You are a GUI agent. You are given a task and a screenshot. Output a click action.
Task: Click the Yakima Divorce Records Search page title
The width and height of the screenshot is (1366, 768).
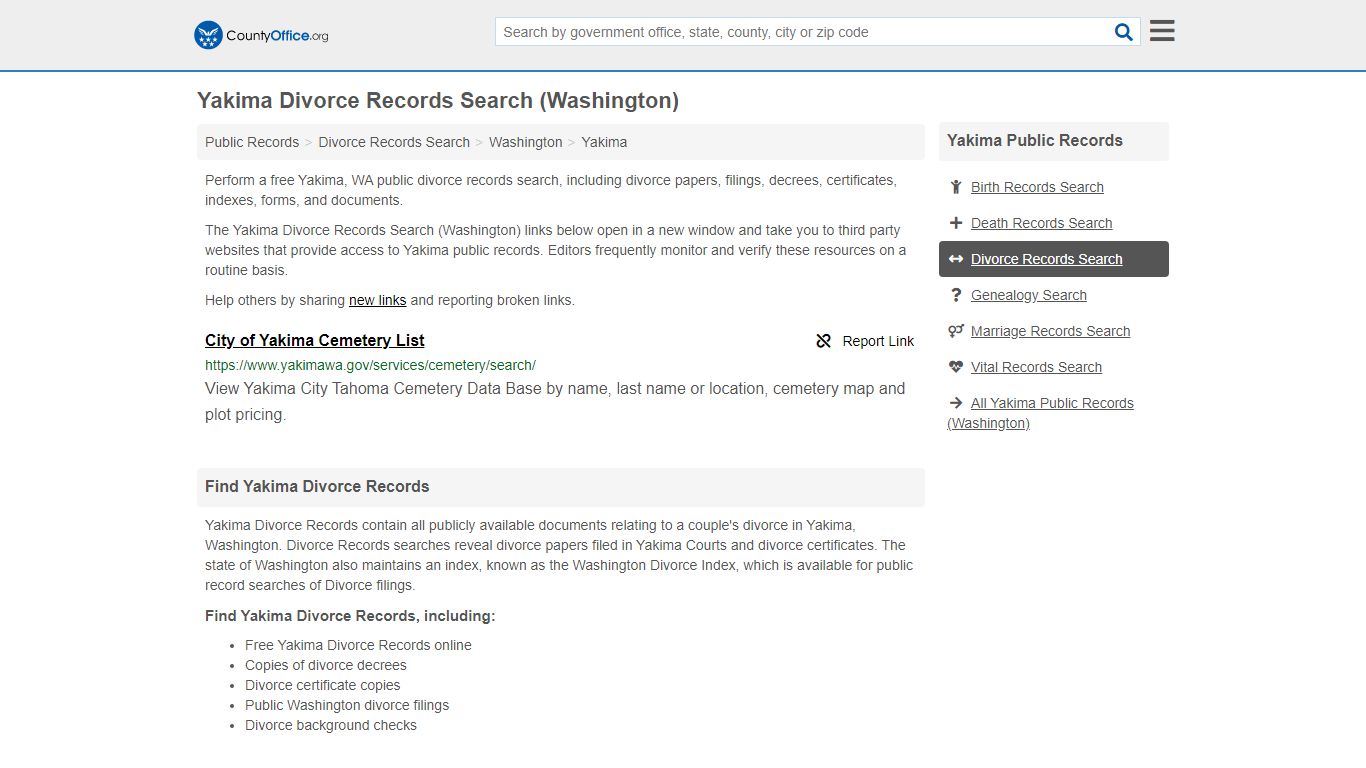438,101
